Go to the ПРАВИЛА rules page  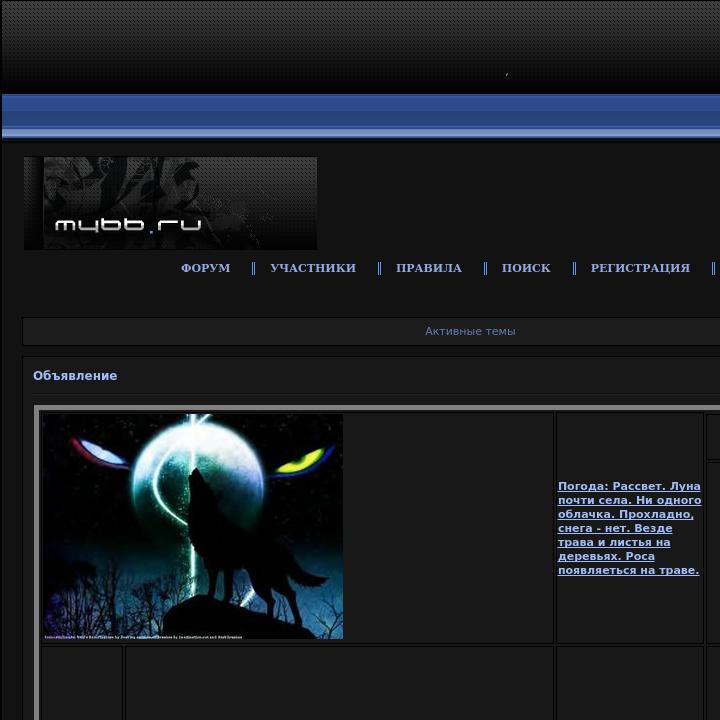click(428, 268)
